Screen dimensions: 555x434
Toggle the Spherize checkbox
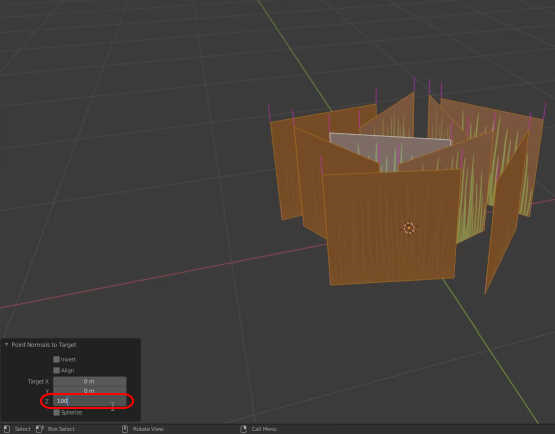tap(56, 412)
